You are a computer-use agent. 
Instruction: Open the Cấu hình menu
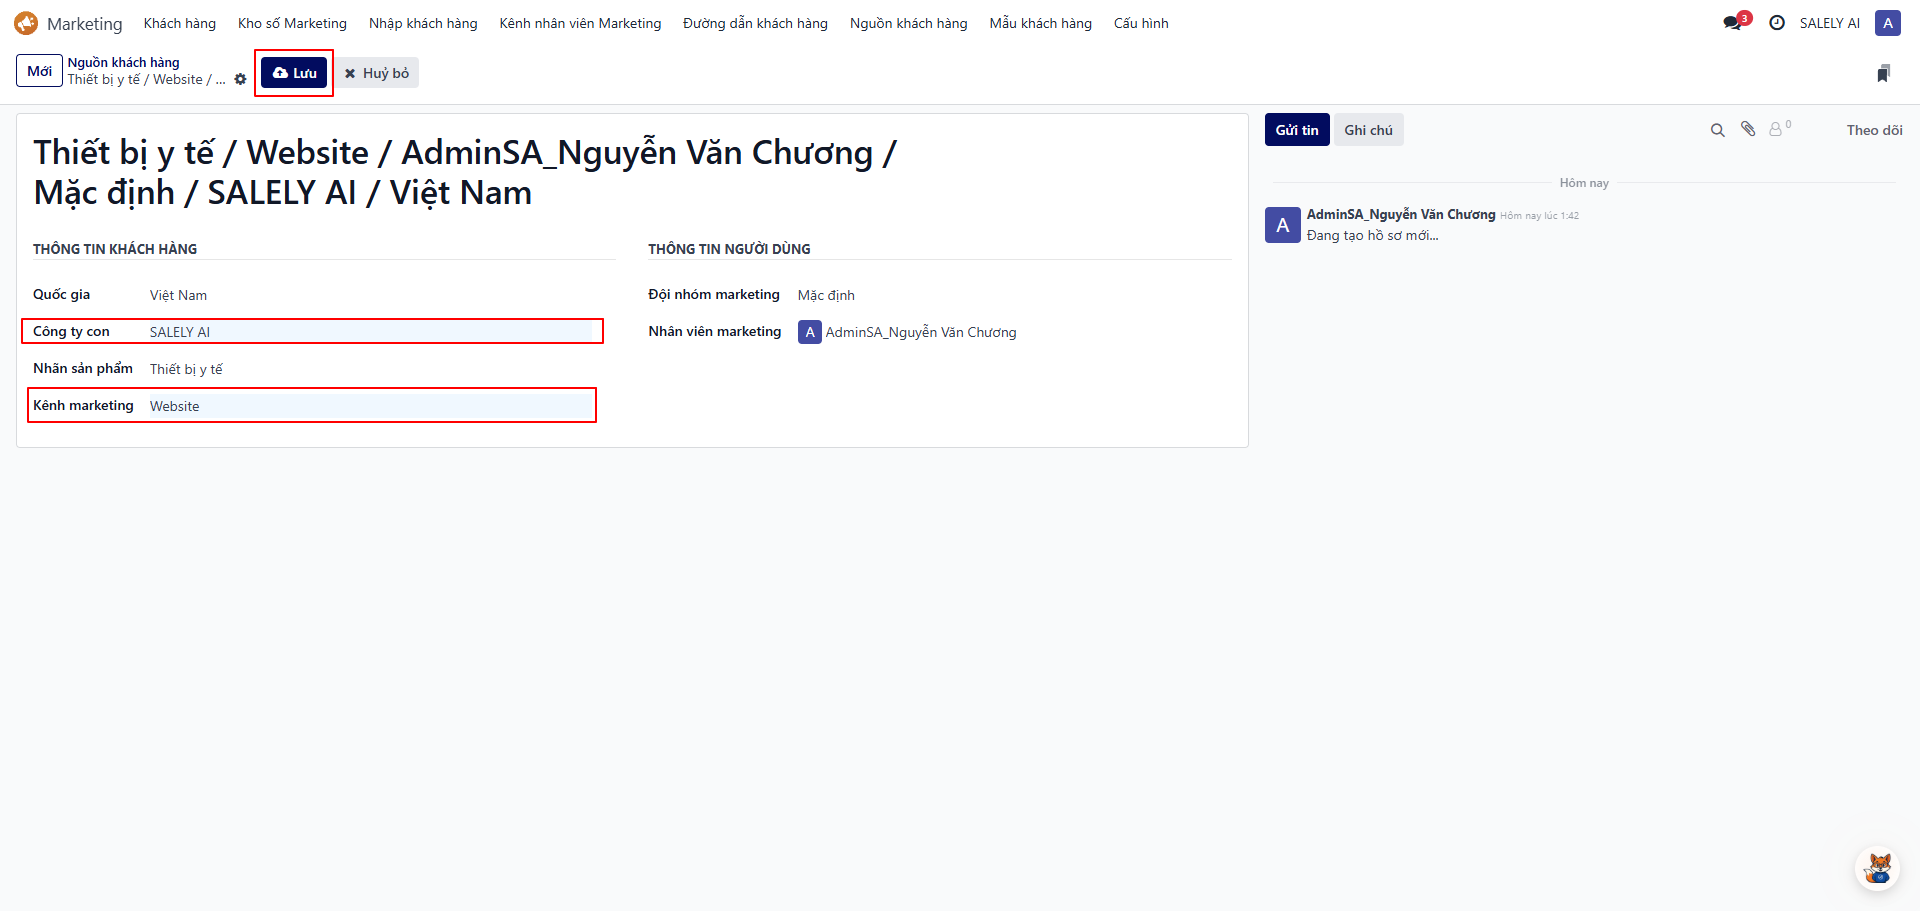coord(1141,23)
